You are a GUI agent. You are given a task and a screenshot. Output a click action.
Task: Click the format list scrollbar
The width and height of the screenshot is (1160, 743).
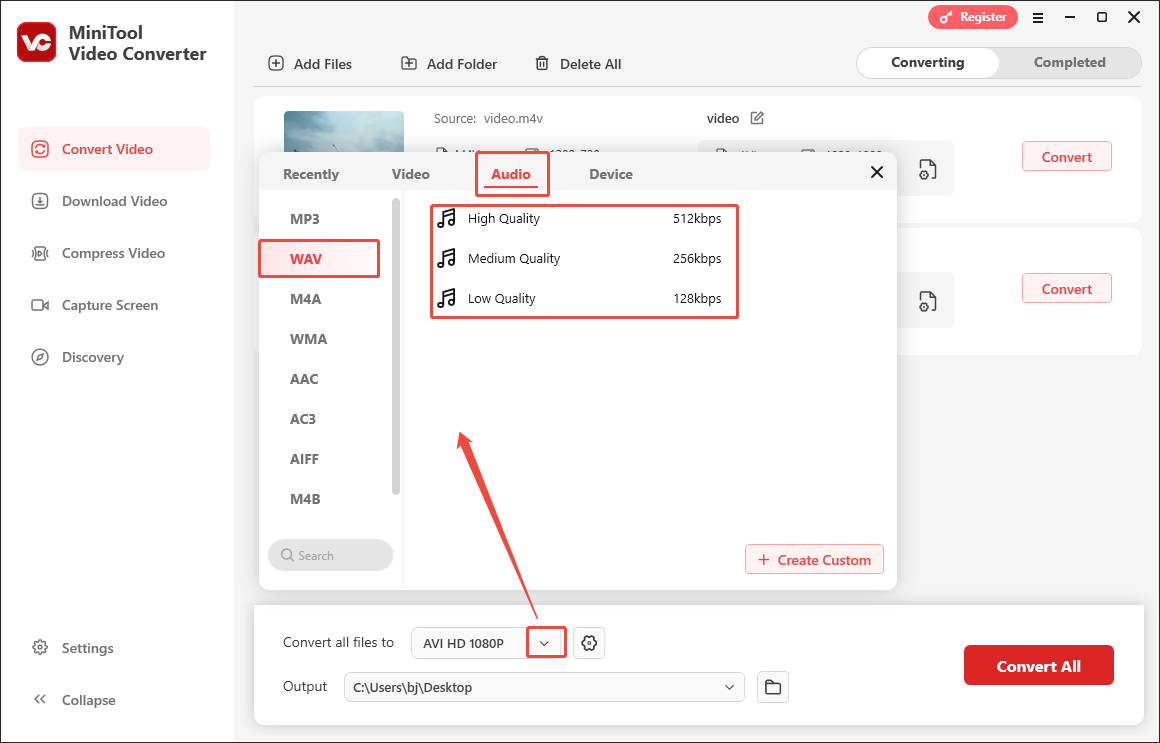click(396, 346)
